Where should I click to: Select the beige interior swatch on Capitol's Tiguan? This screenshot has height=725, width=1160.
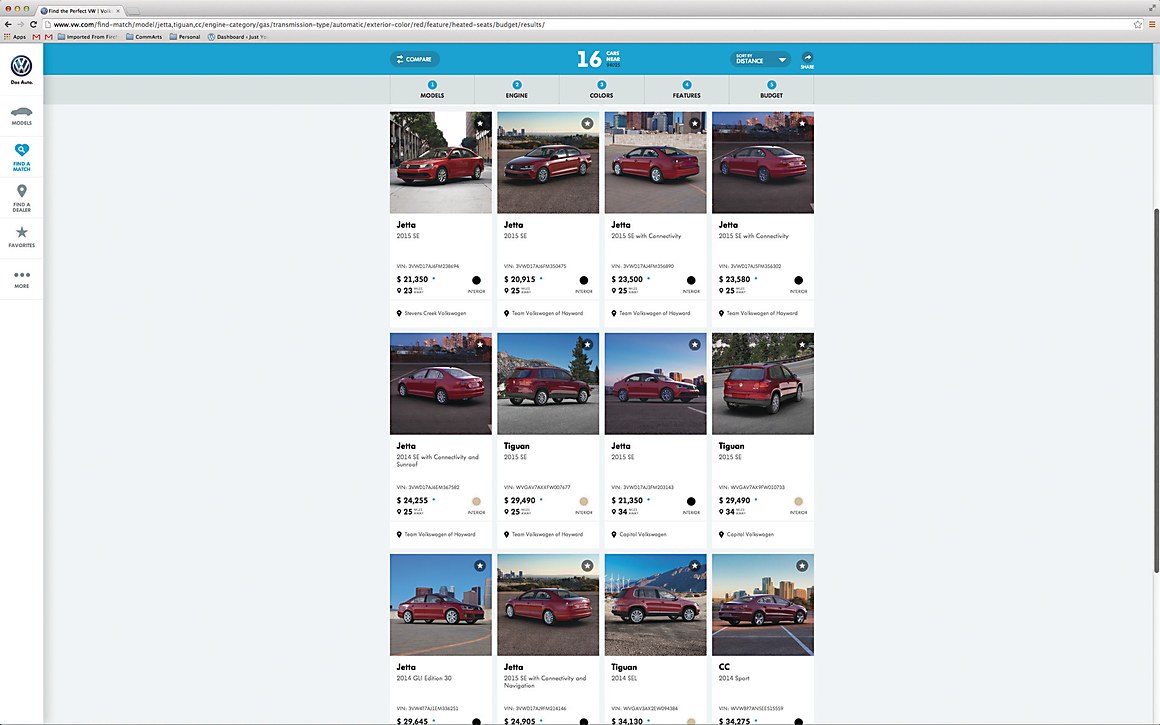798,502
